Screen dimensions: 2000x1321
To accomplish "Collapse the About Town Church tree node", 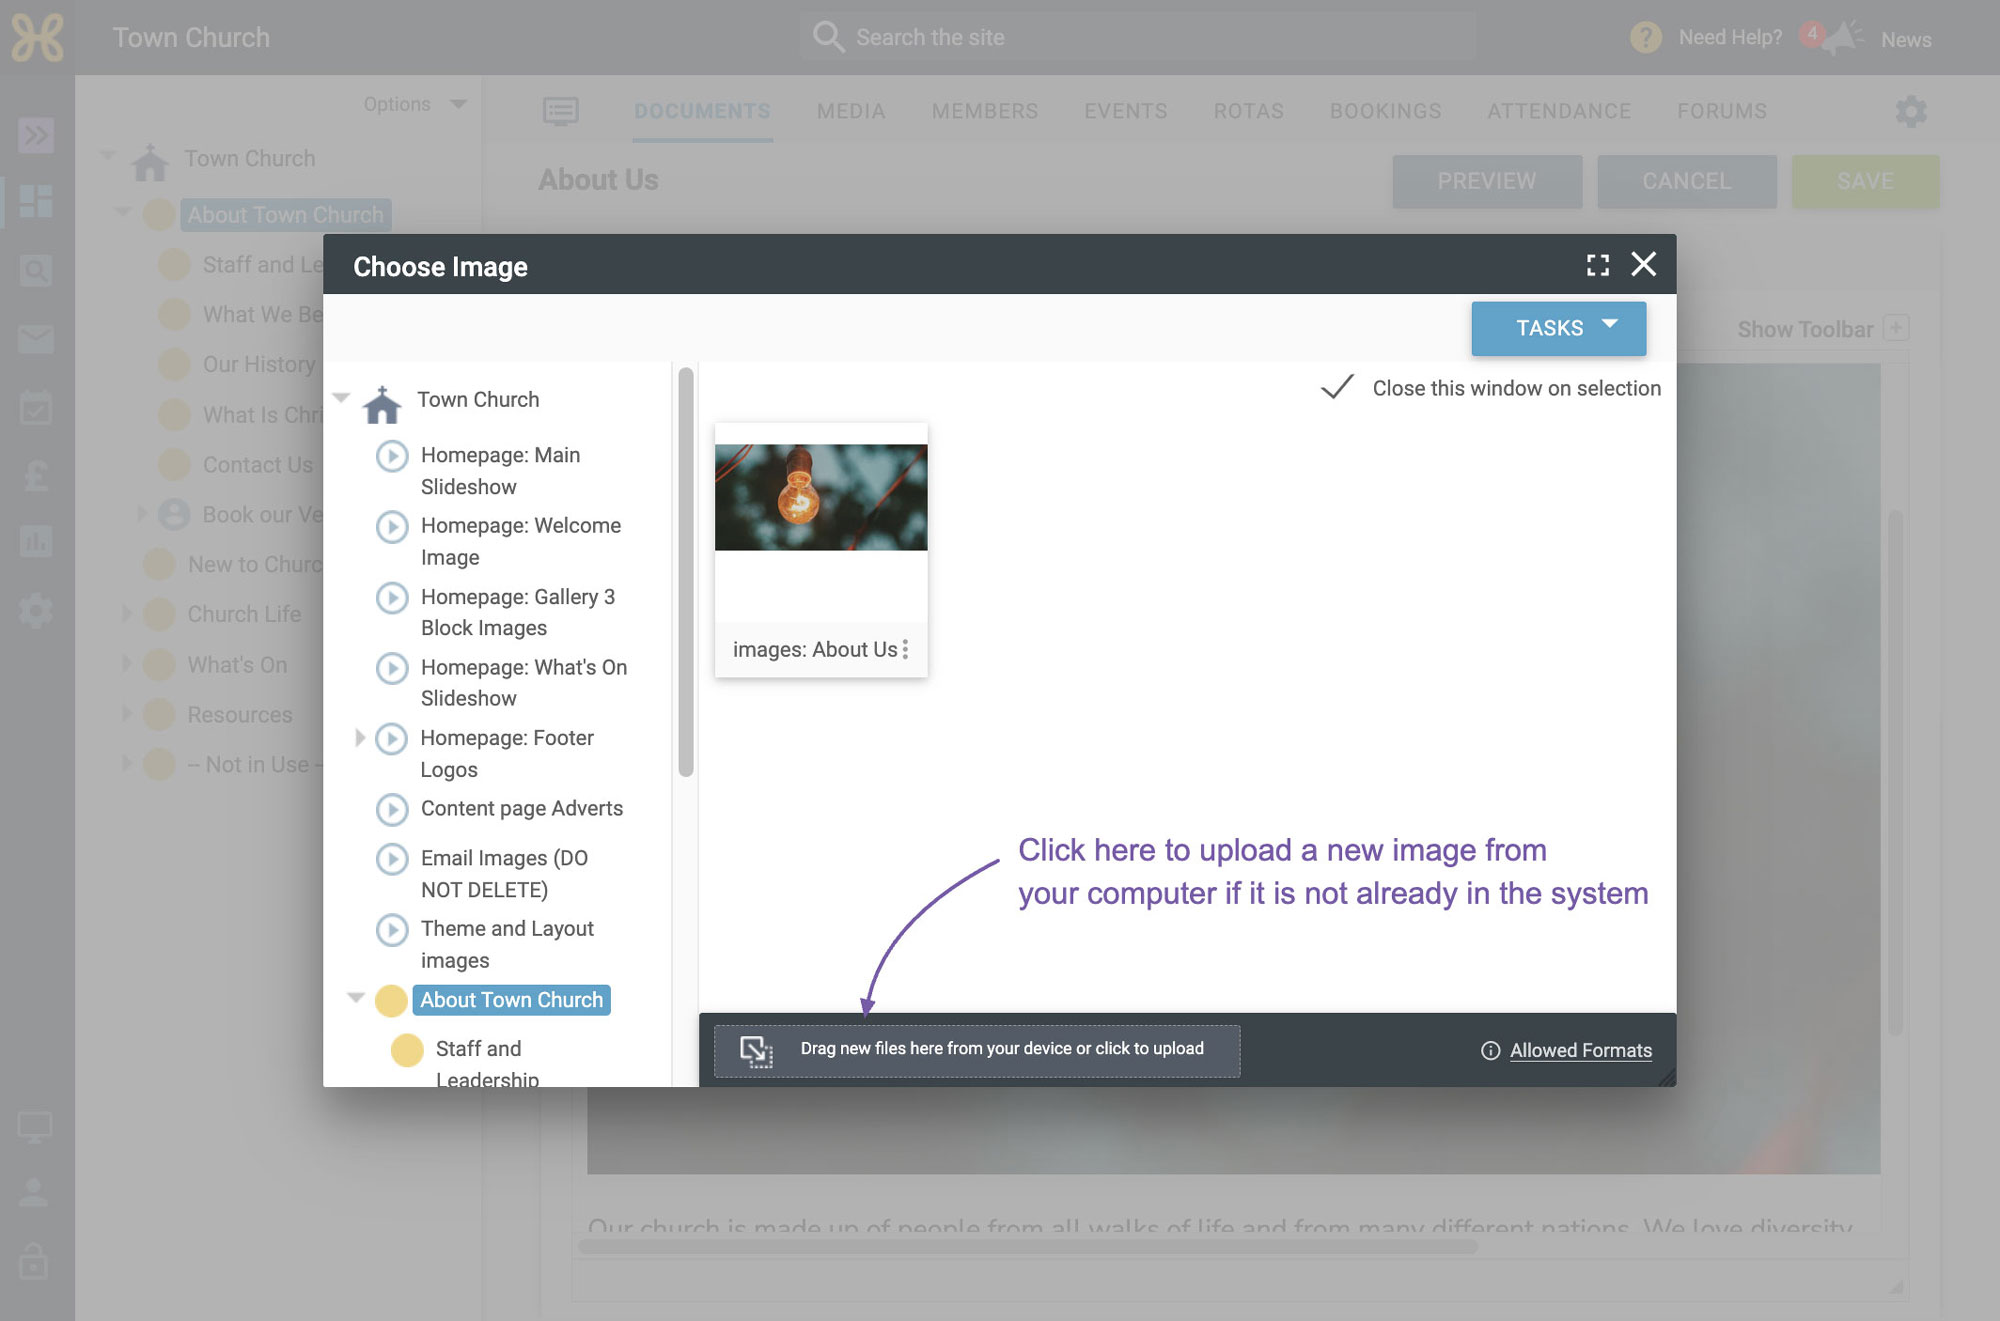I will (356, 998).
